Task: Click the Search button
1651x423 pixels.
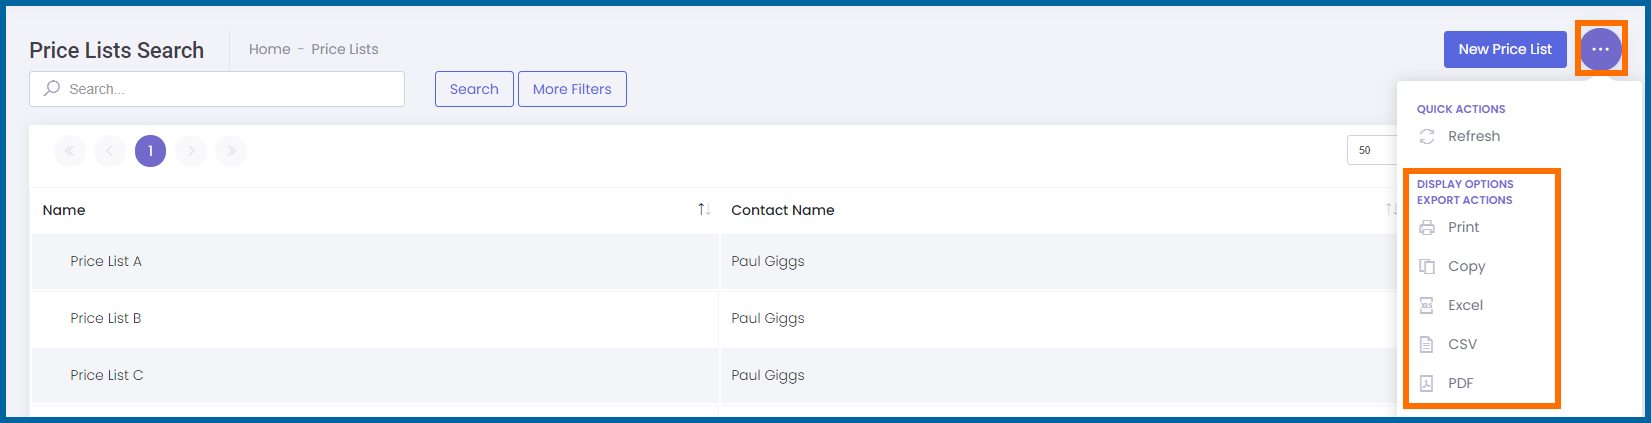Action: click(474, 89)
